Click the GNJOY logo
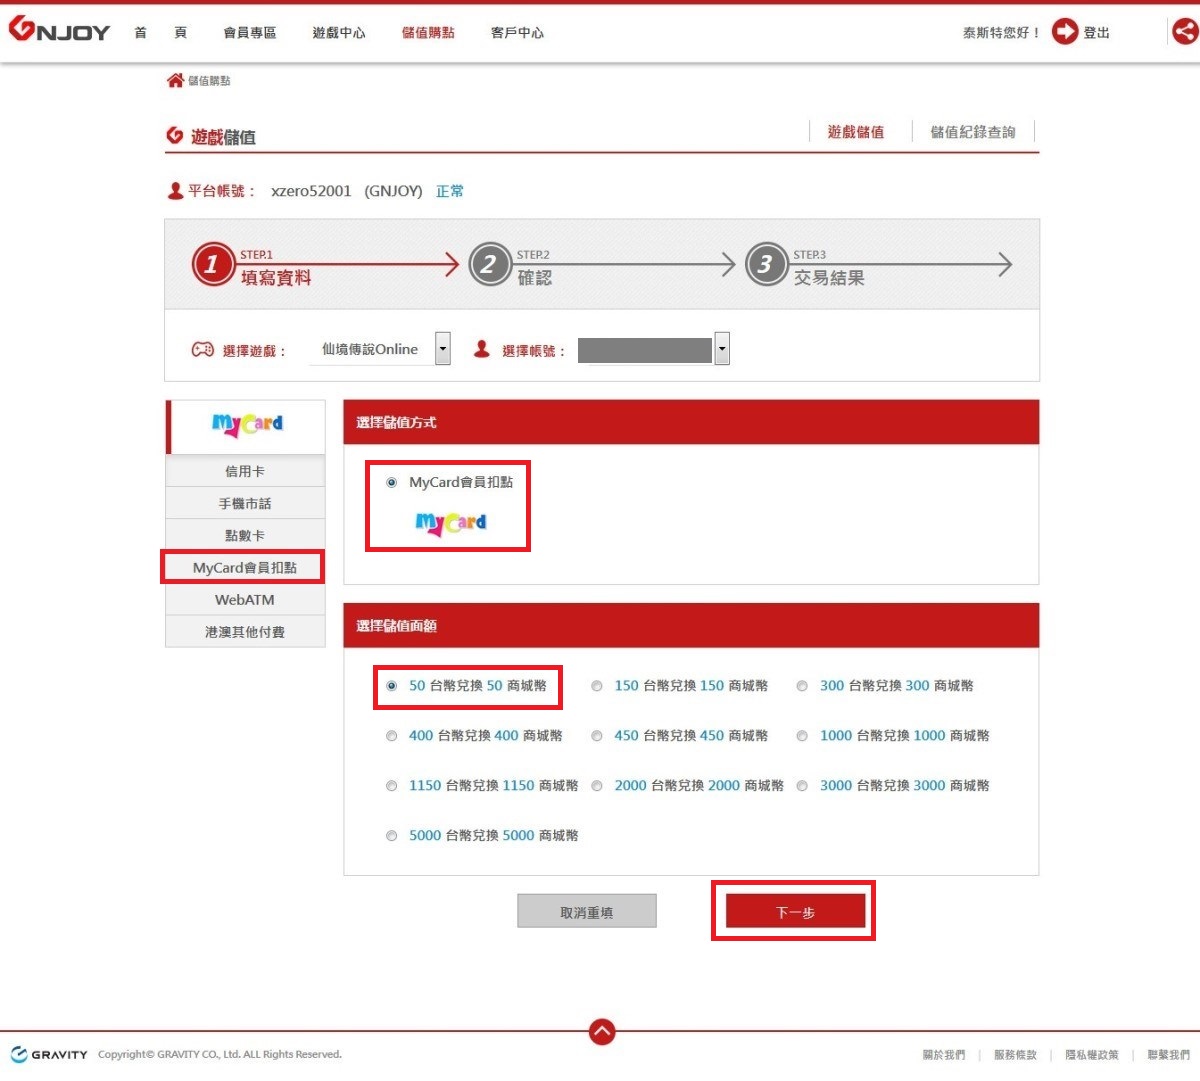1200x1081 pixels. tap(59, 30)
